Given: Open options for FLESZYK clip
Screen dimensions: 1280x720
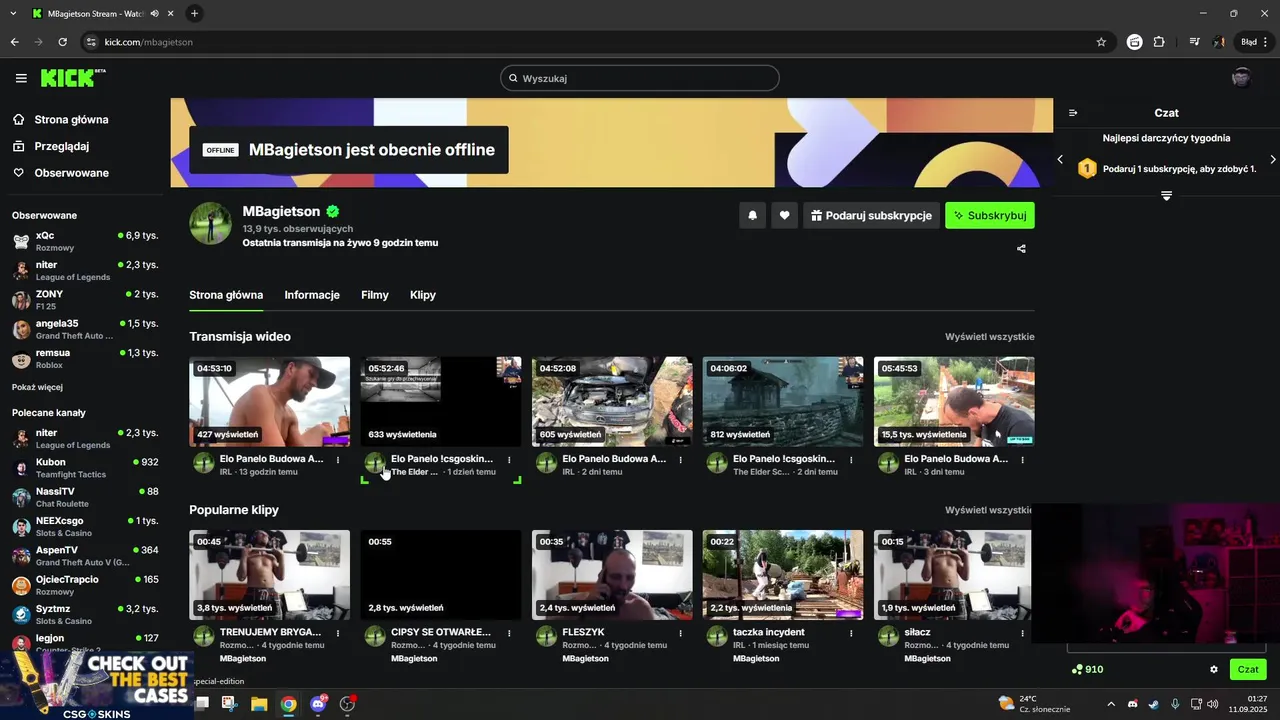Looking at the screenshot, I should (x=680, y=633).
